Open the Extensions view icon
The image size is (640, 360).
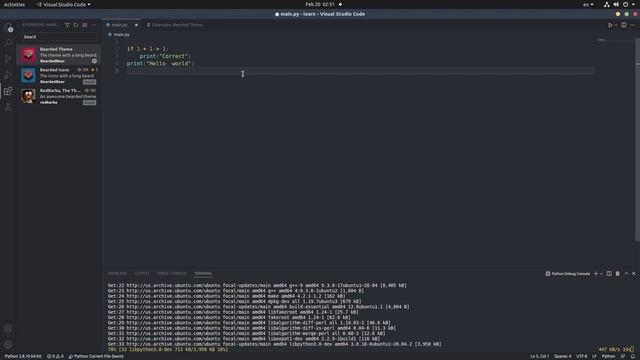click(x=8, y=91)
